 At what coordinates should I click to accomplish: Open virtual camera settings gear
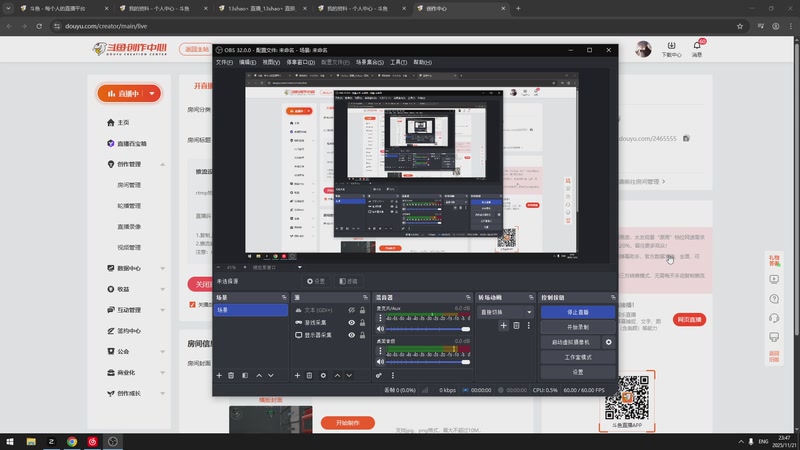pos(608,342)
